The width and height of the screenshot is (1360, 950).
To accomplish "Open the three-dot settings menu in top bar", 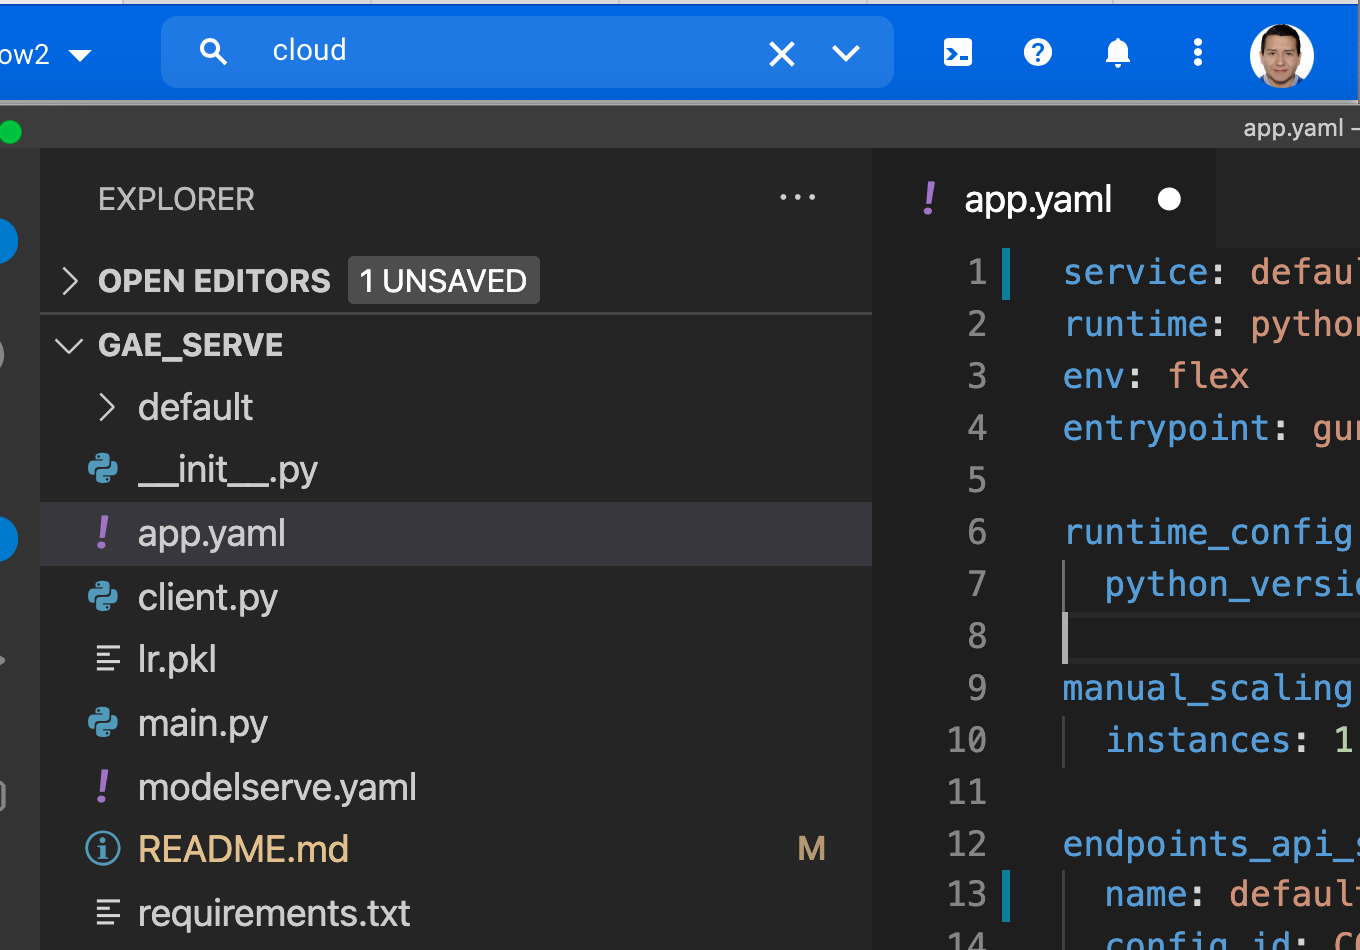I will [x=1198, y=52].
